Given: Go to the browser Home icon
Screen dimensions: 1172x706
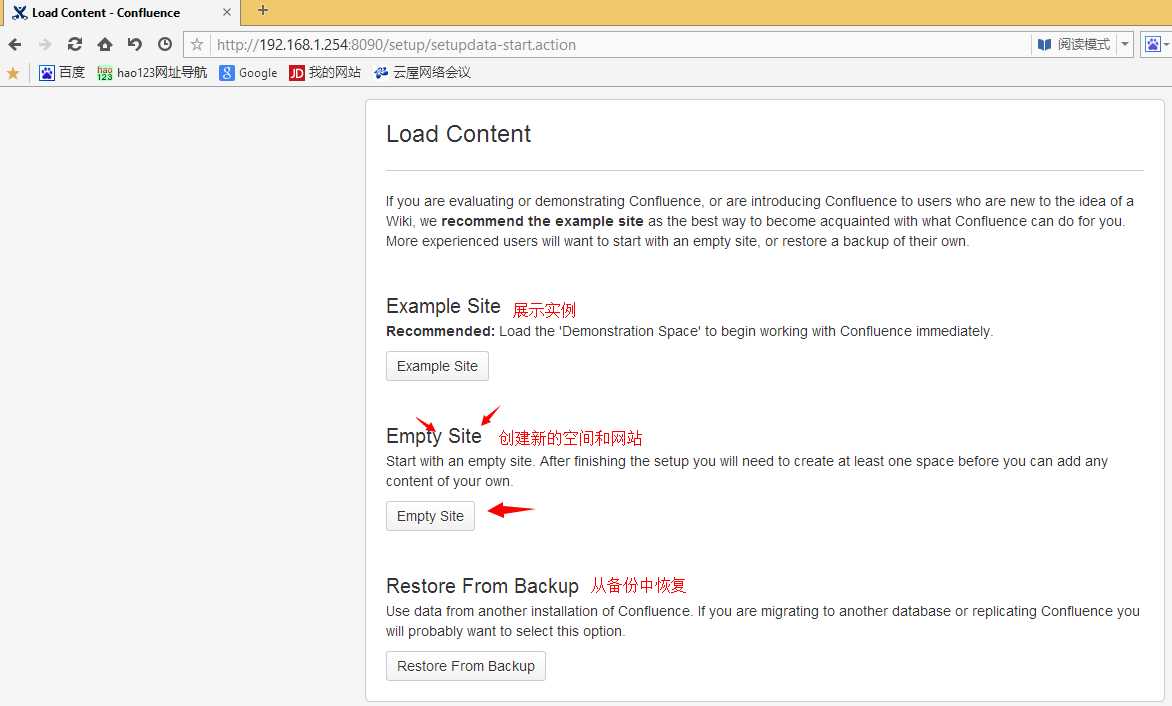Looking at the screenshot, I should pos(105,45).
